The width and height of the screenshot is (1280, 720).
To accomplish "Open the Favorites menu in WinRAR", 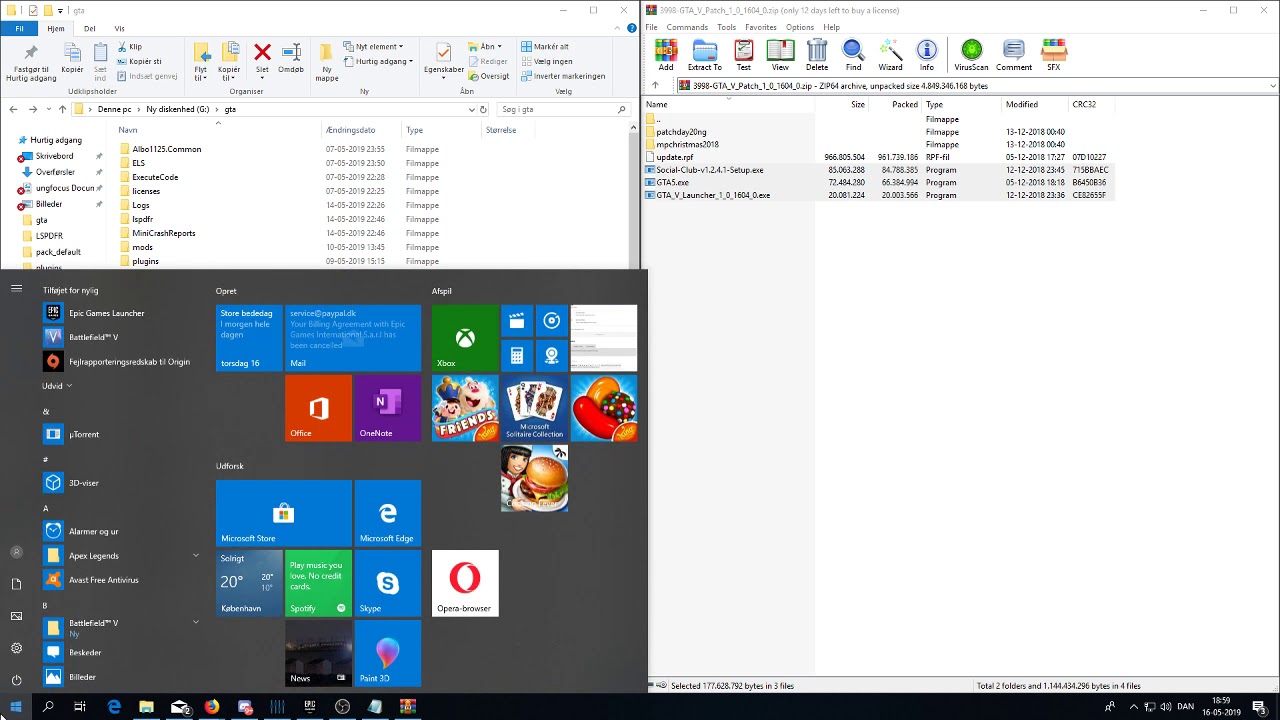I will [x=760, y=27].
